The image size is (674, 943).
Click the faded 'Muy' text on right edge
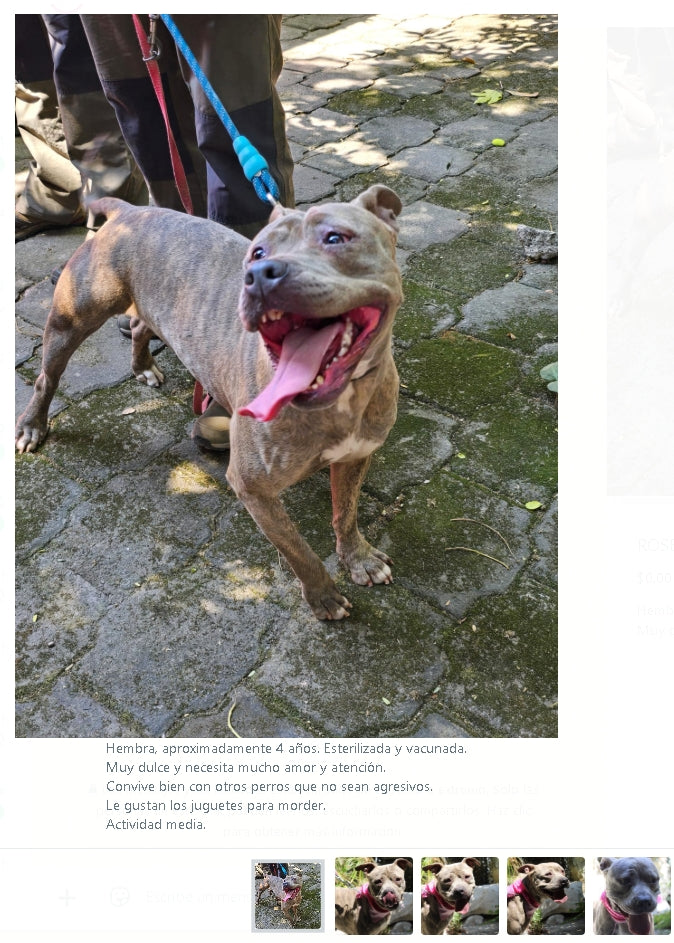coord(655,631)
